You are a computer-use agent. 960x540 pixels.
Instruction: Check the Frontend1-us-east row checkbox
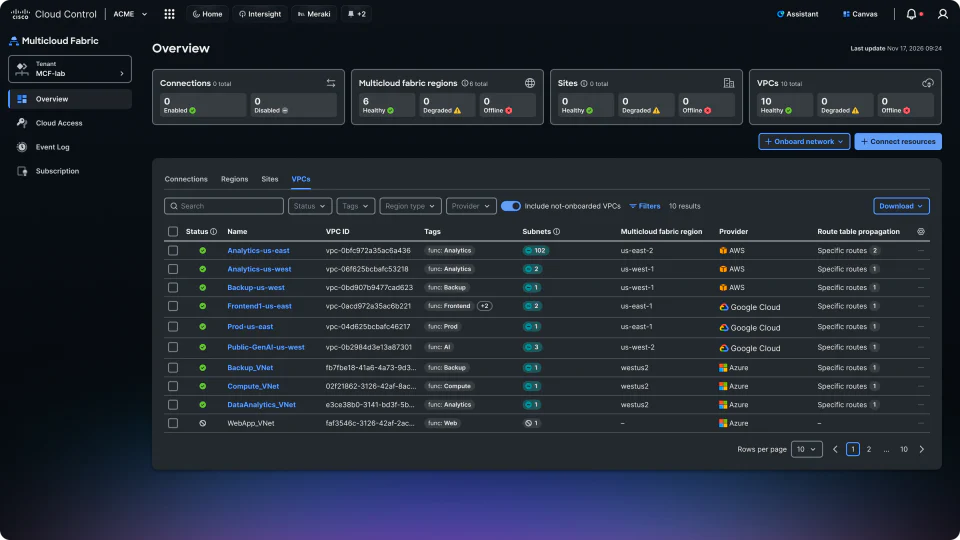(x=173, y=306)
